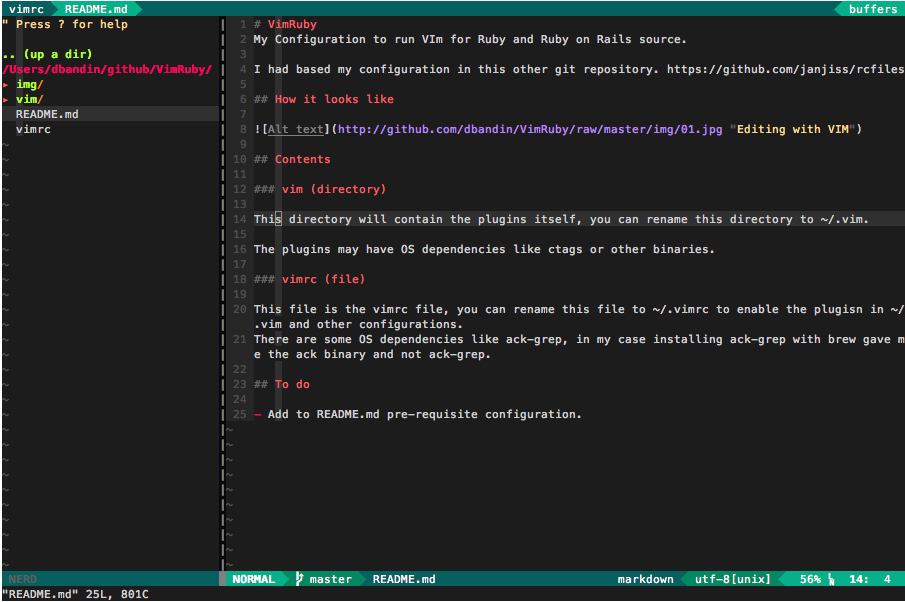The height and width of the screenshot is (602, 905).
Task: Click the master branch name in statusline
Action: 330,579
